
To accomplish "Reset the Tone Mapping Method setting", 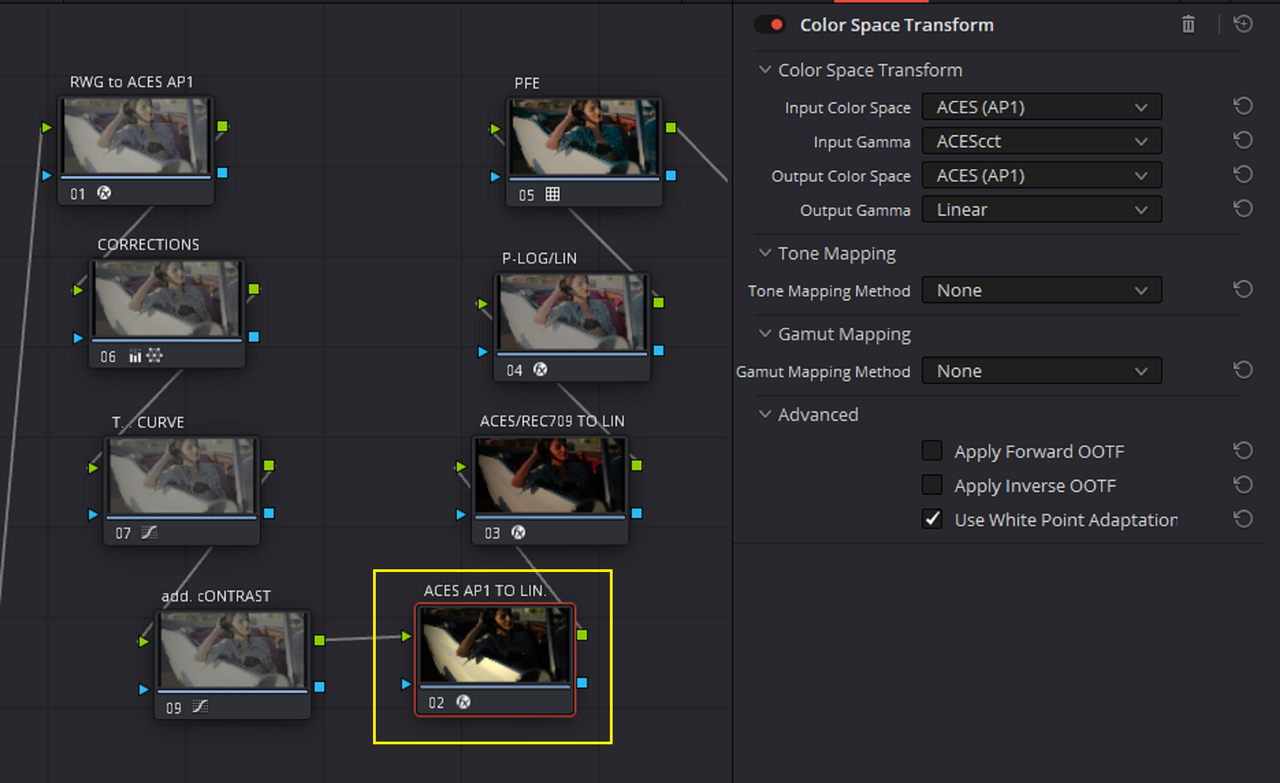I will tap(1243, 289).
